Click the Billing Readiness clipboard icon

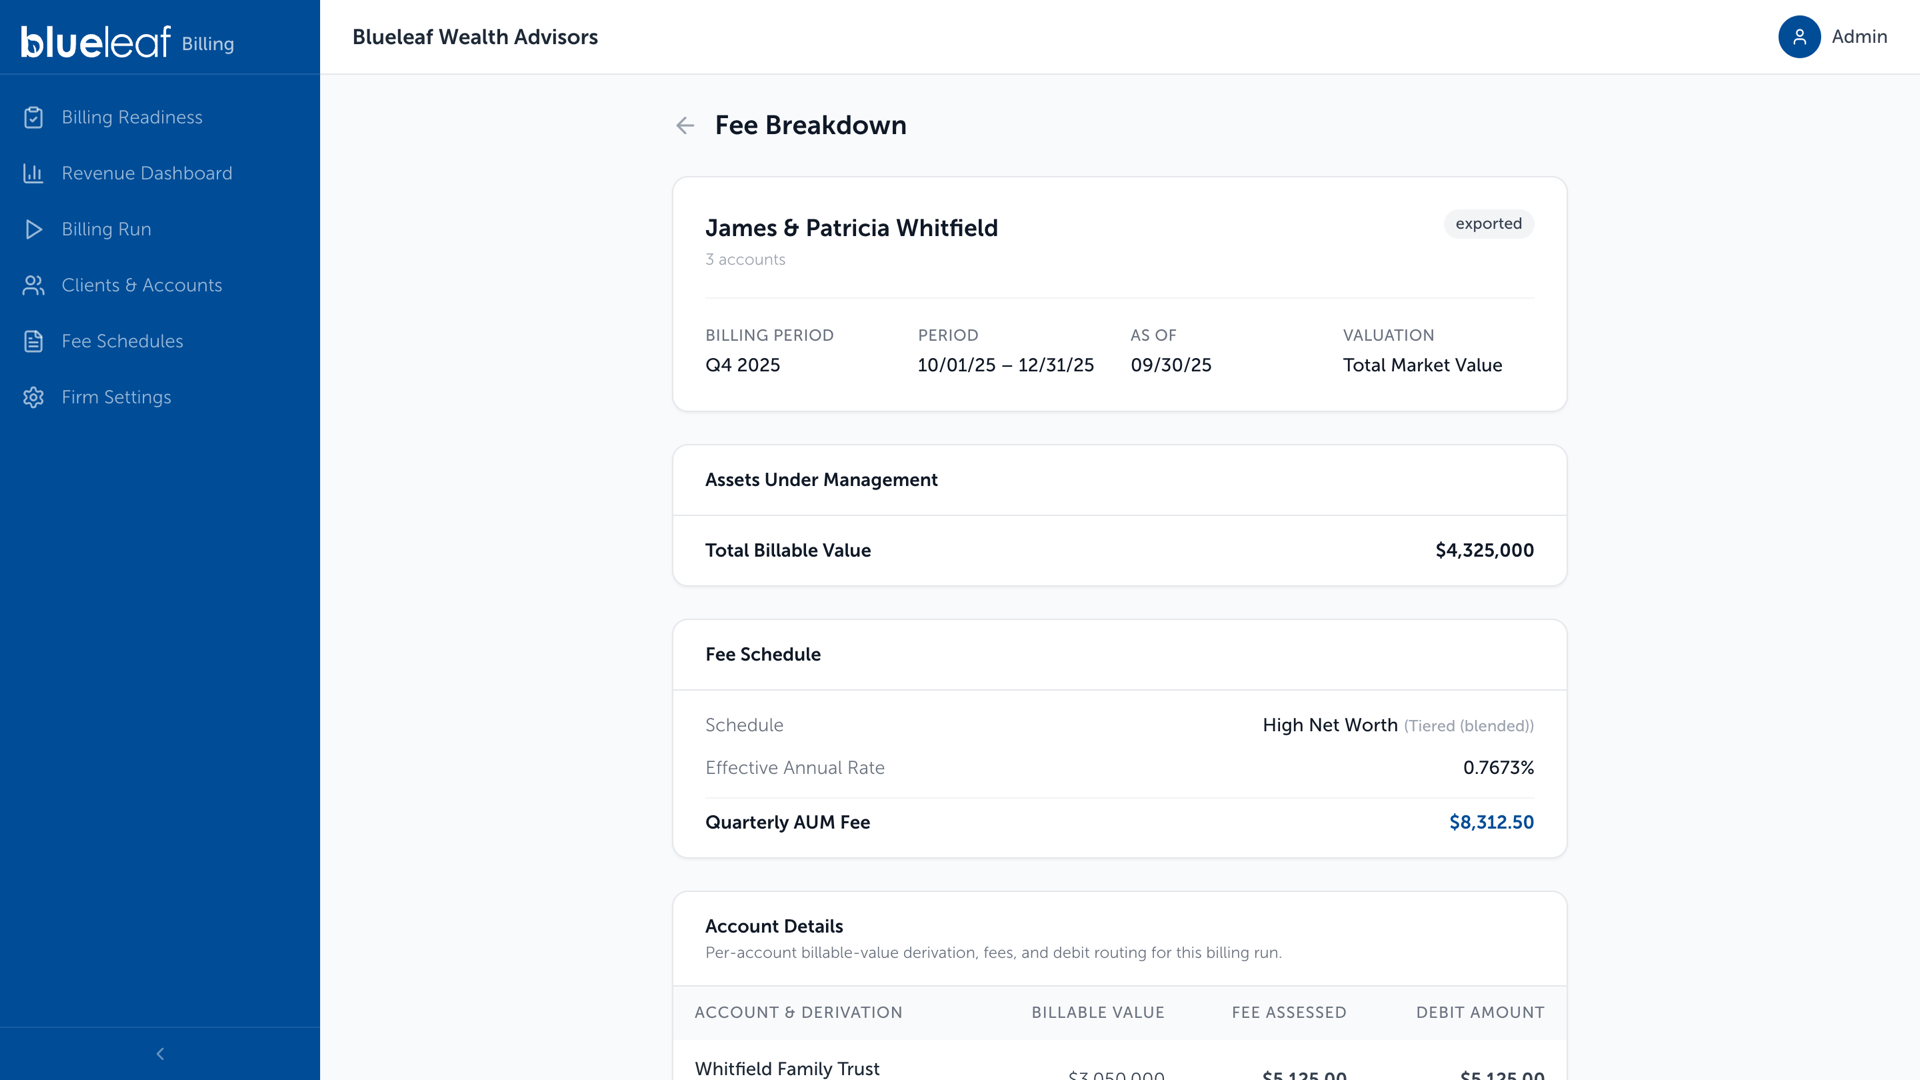[x=33, y=117]
